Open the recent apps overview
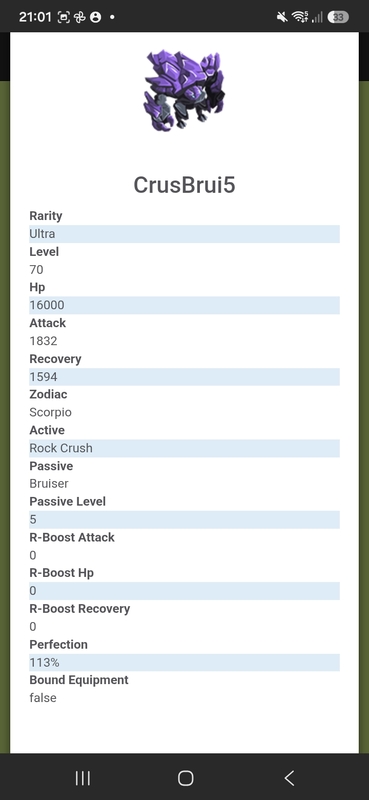The image size is (369, 800). 82,778
